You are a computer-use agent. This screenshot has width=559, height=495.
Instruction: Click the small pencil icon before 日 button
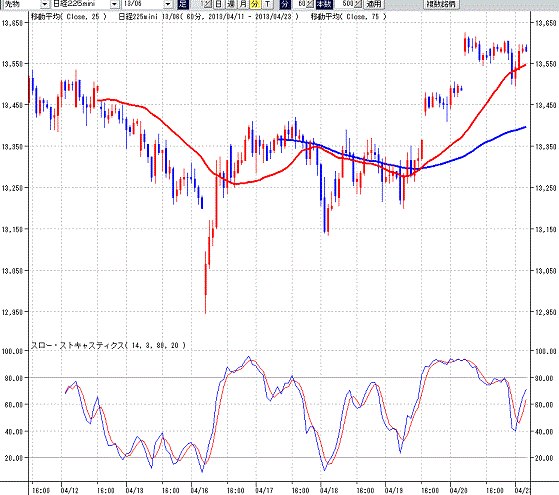pyautogui.click(x=208, y=4)
